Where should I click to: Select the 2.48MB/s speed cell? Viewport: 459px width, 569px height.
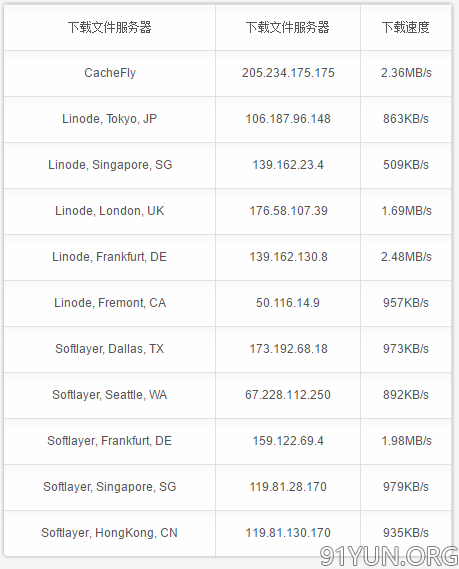tap(406, 257)
